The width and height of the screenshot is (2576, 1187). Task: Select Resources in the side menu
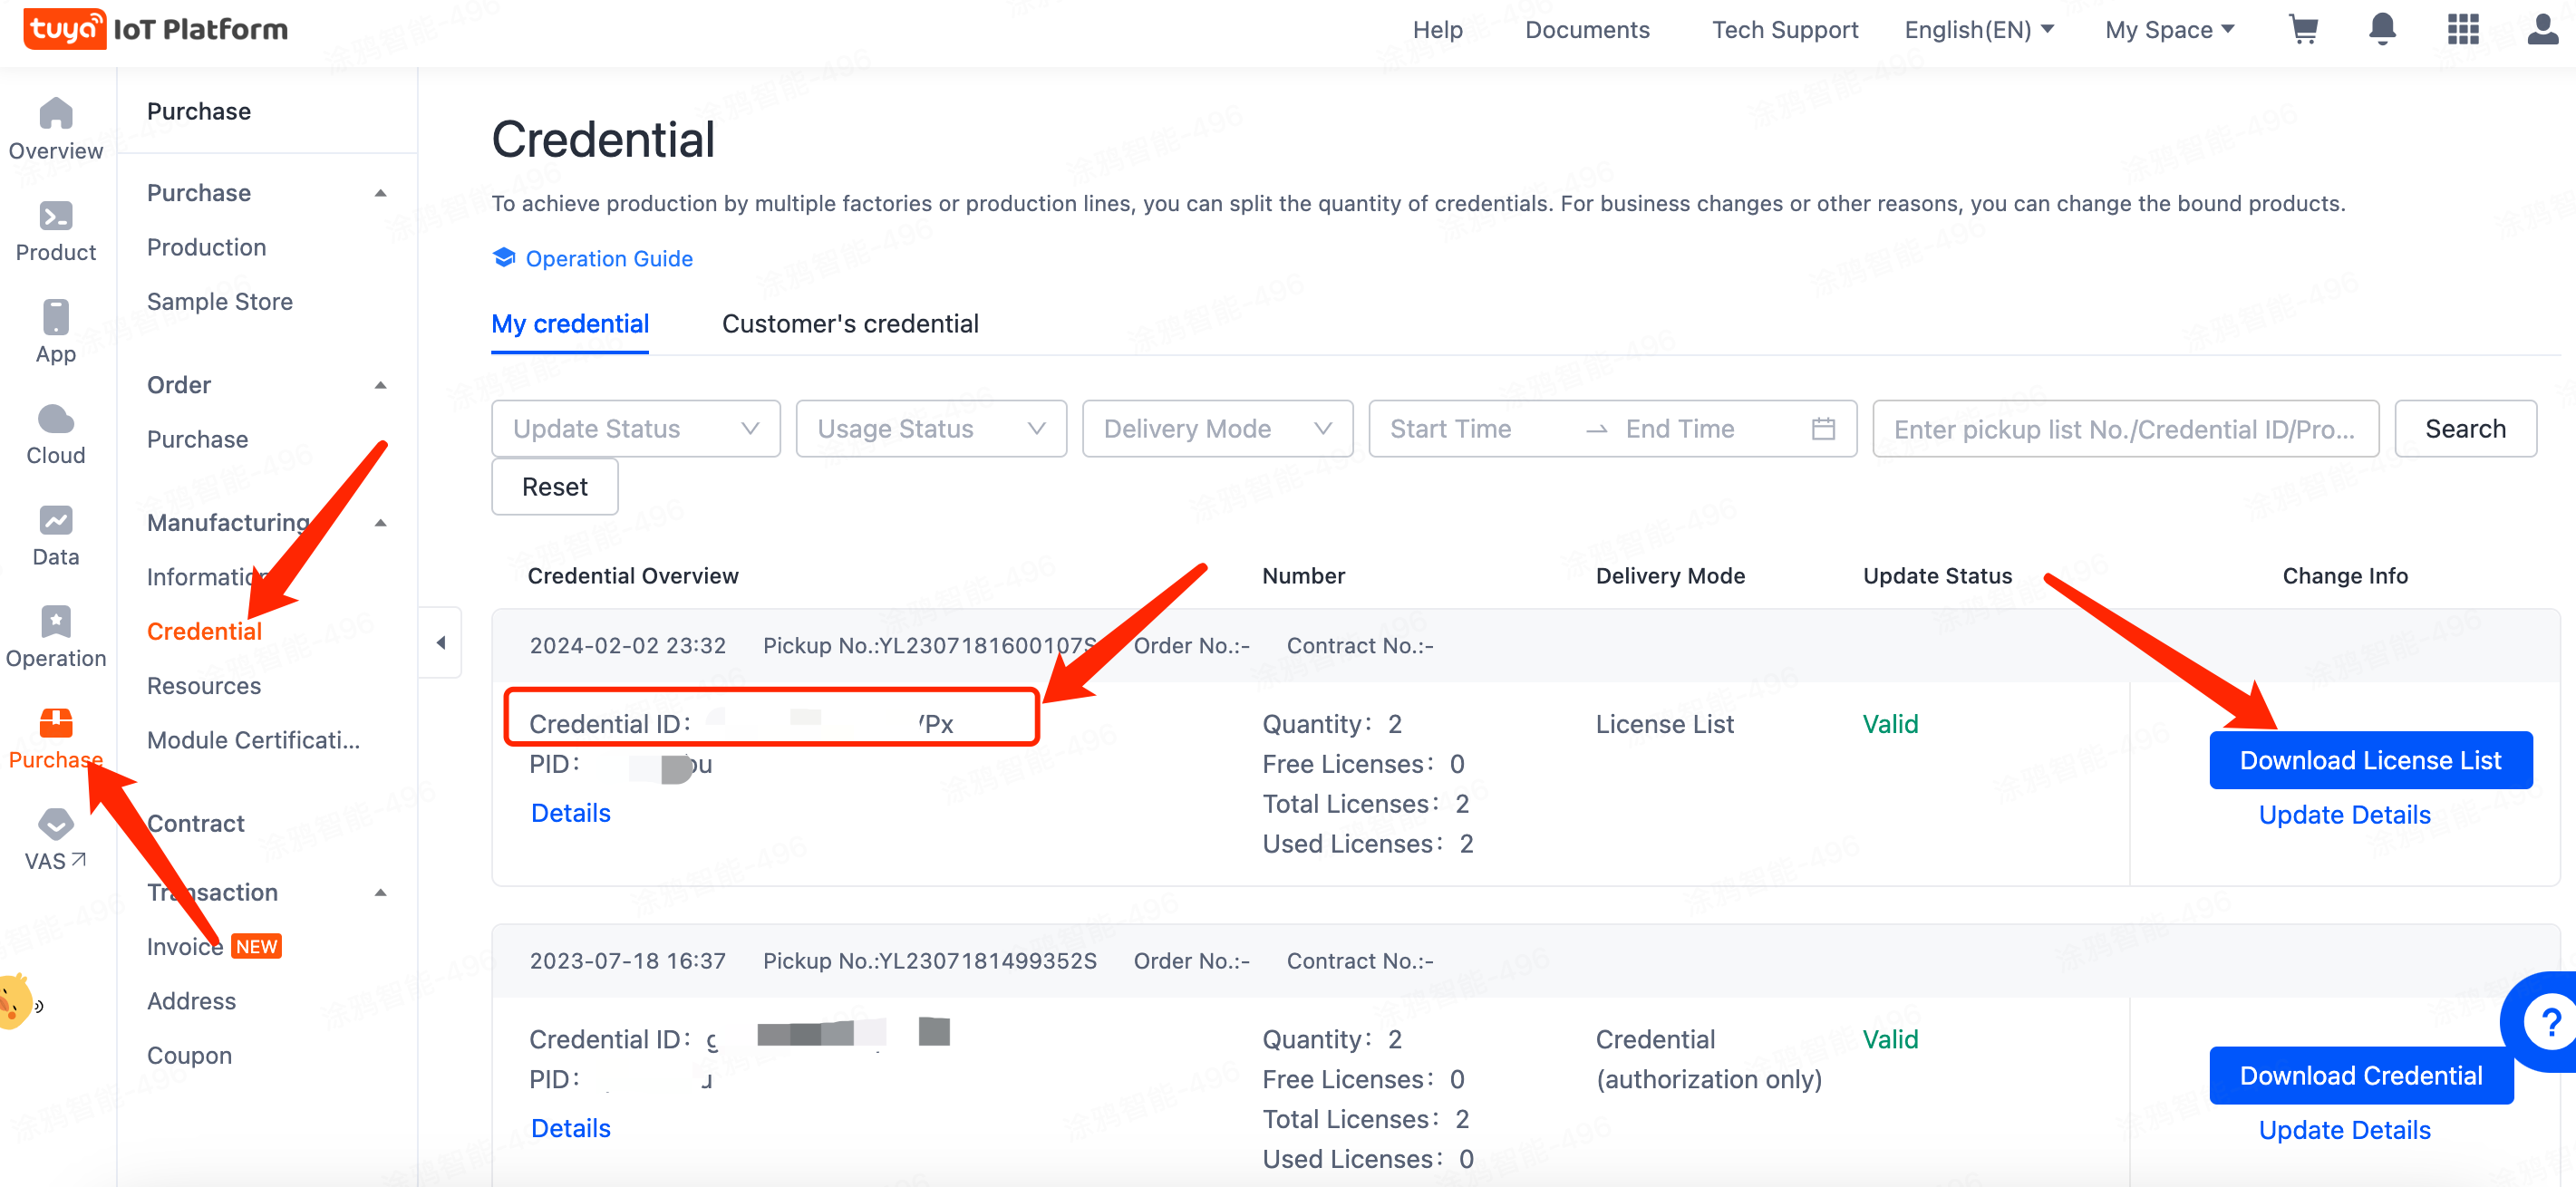(x=204, y=686)
